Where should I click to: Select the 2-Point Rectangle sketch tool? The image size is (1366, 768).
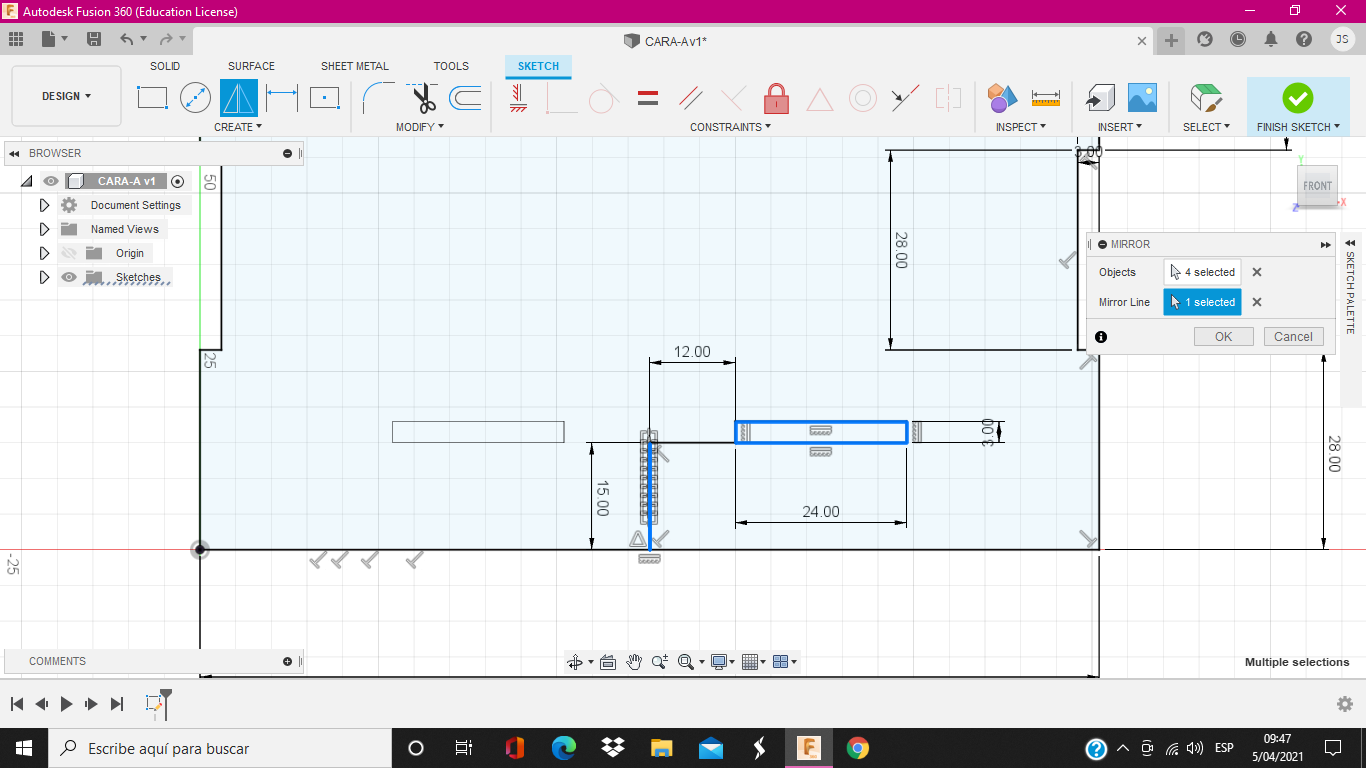(x=152, y=98)
